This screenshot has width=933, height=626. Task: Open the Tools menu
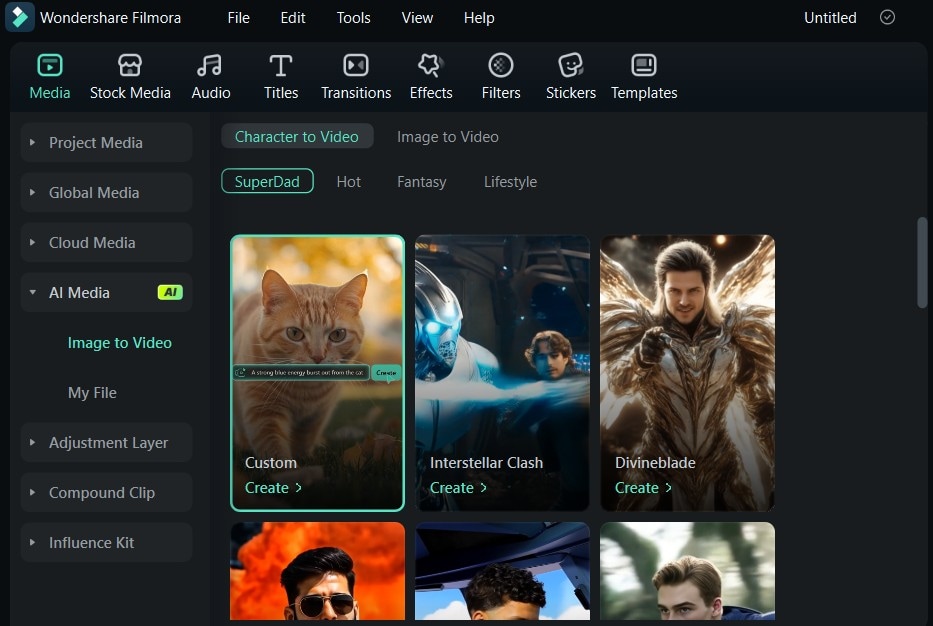(353, 18)
